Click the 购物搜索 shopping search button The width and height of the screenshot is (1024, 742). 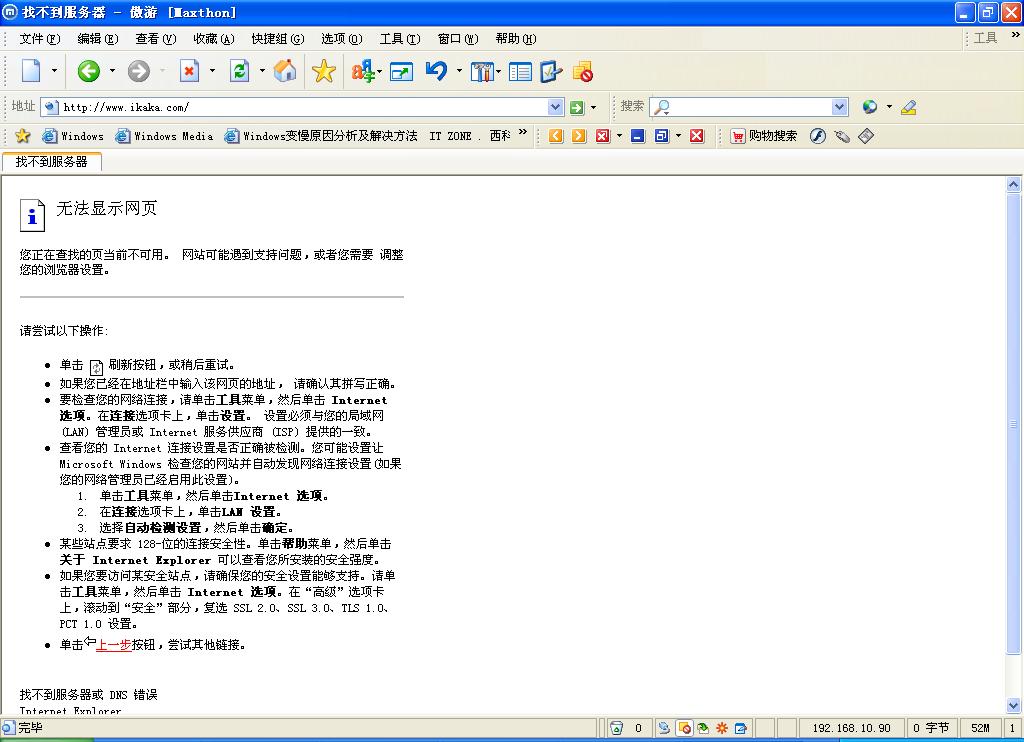click(x=764, y=136)
